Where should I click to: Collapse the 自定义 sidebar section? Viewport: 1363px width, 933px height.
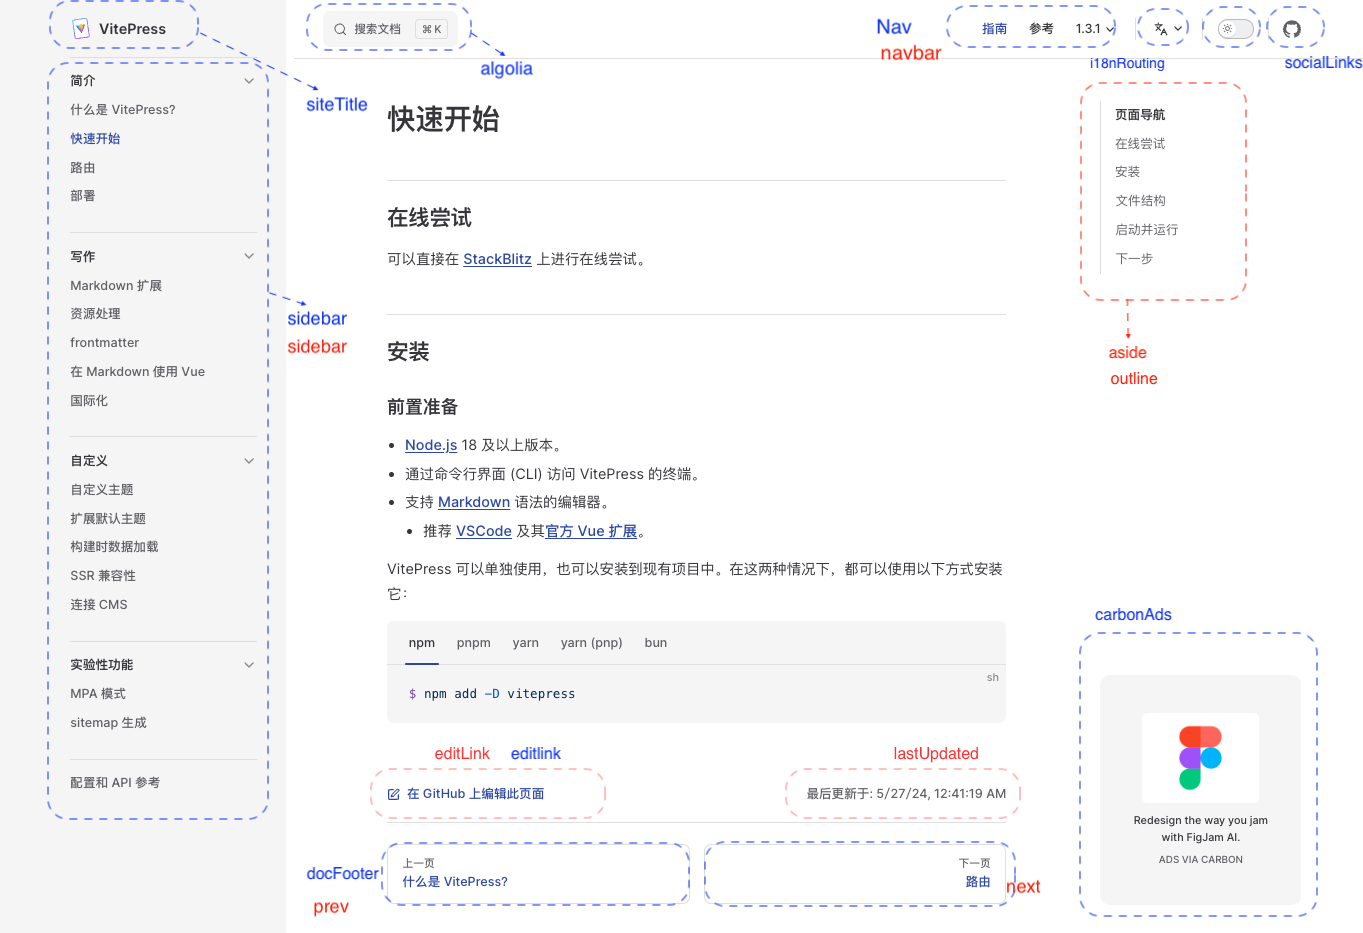click(248, 460)
